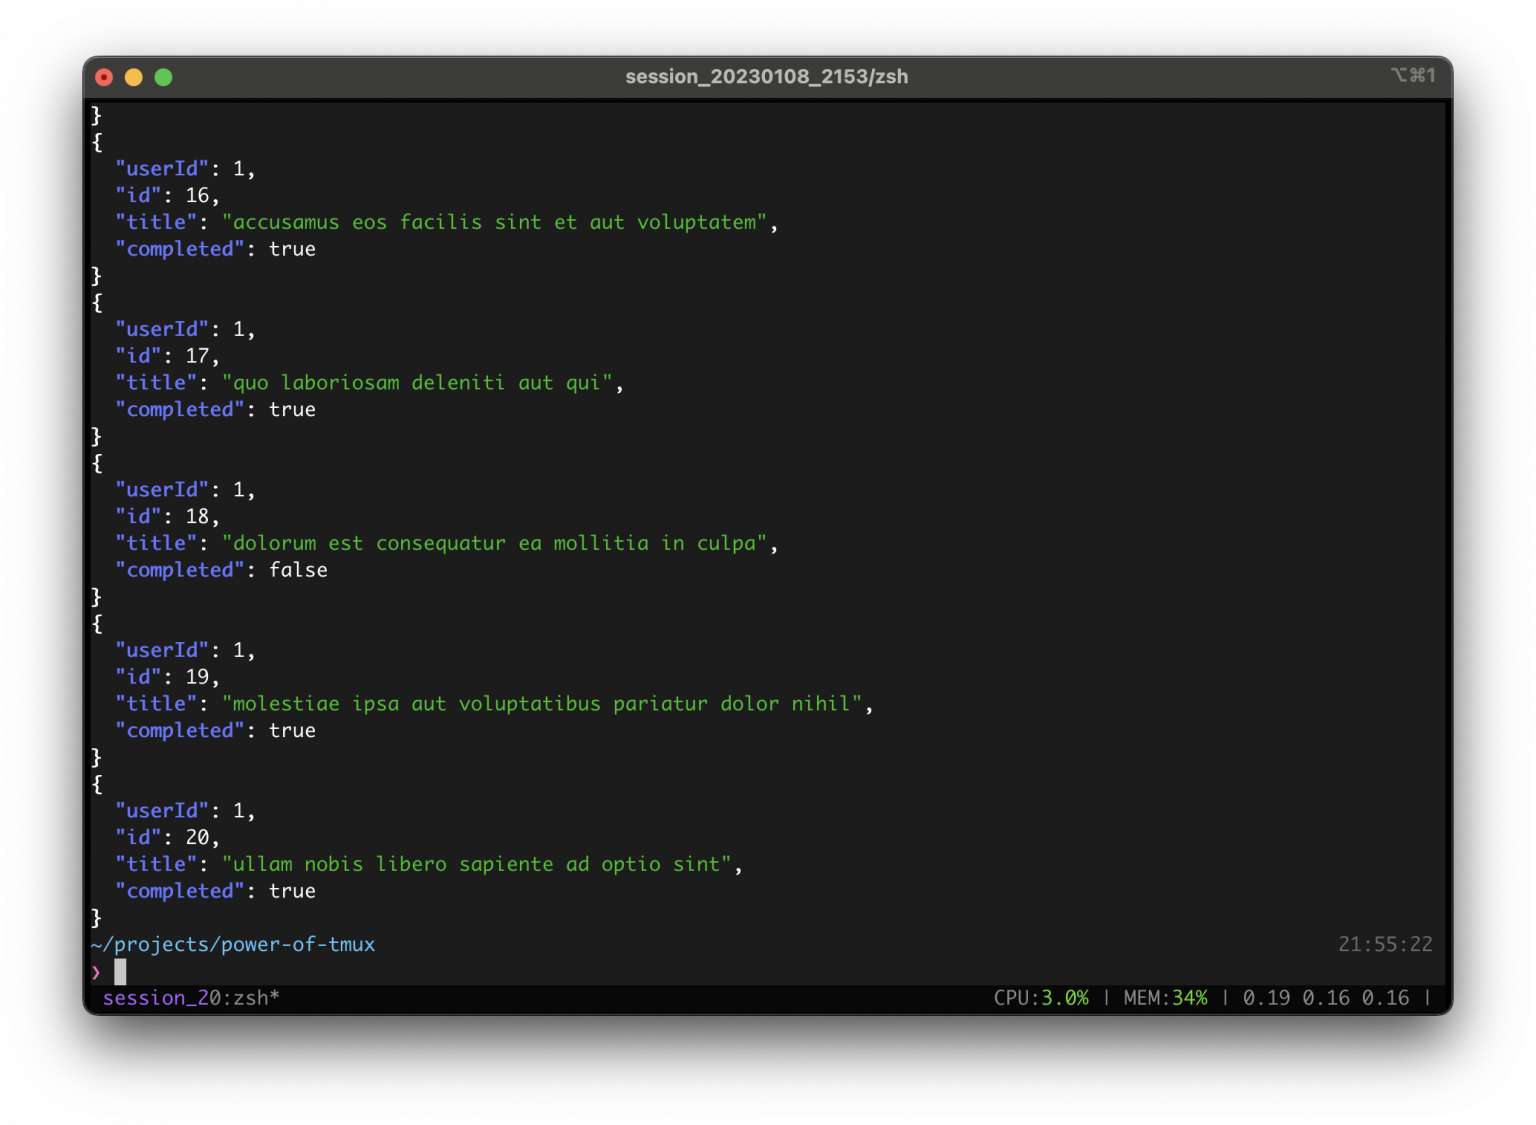Click the CPU:3.0% status entry
The image size is (1536, 1125).
[x=1041, y=998]
